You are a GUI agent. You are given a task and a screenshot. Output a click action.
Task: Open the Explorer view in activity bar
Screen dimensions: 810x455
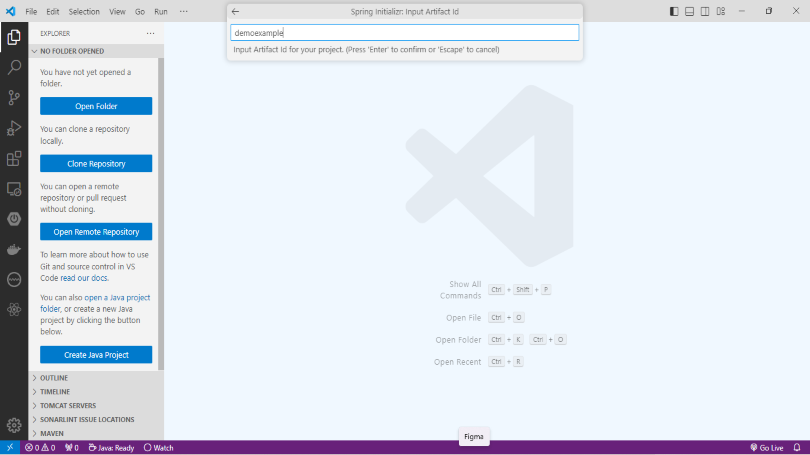point(14,37)
